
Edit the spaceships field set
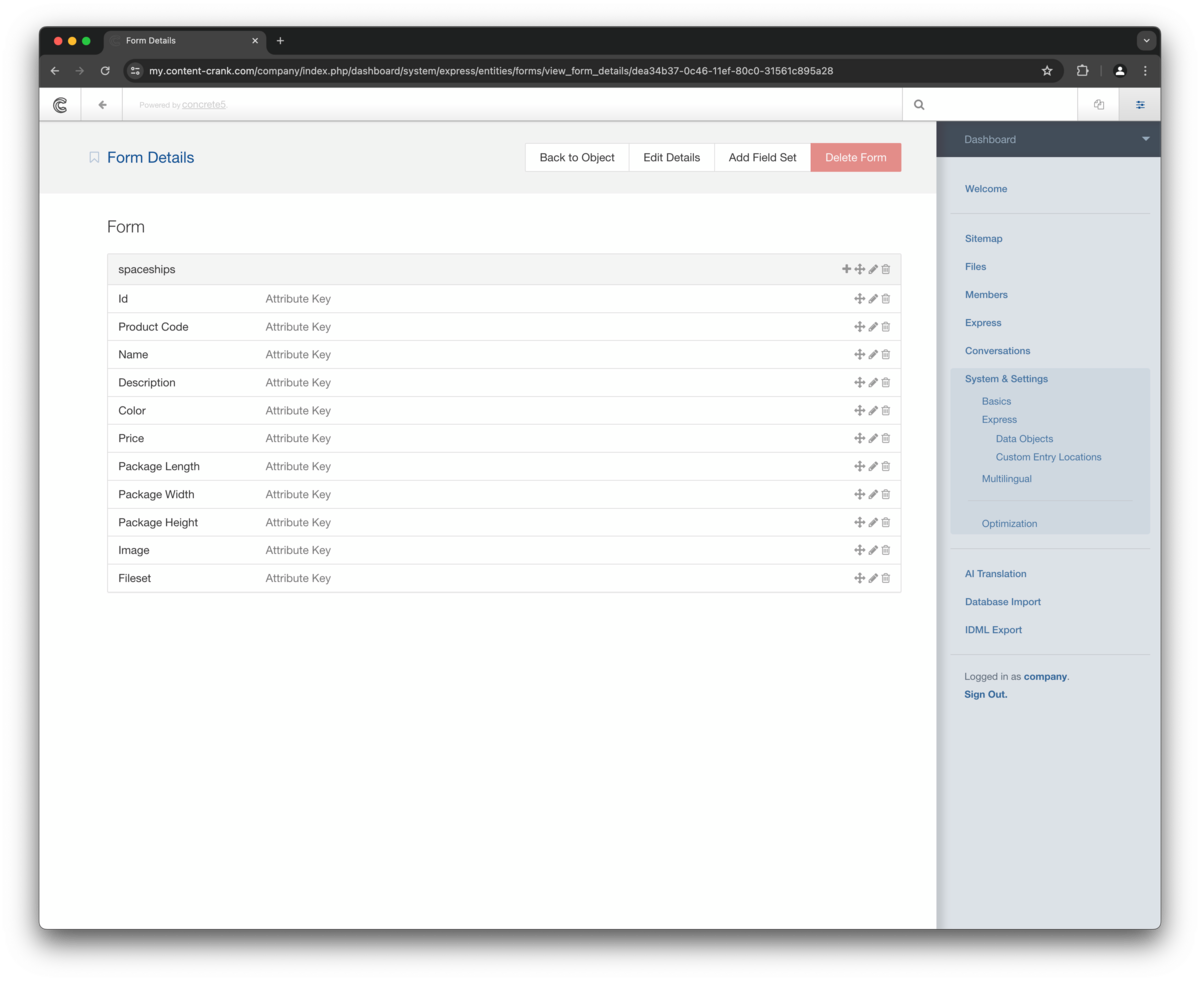[x=873, y=269]
